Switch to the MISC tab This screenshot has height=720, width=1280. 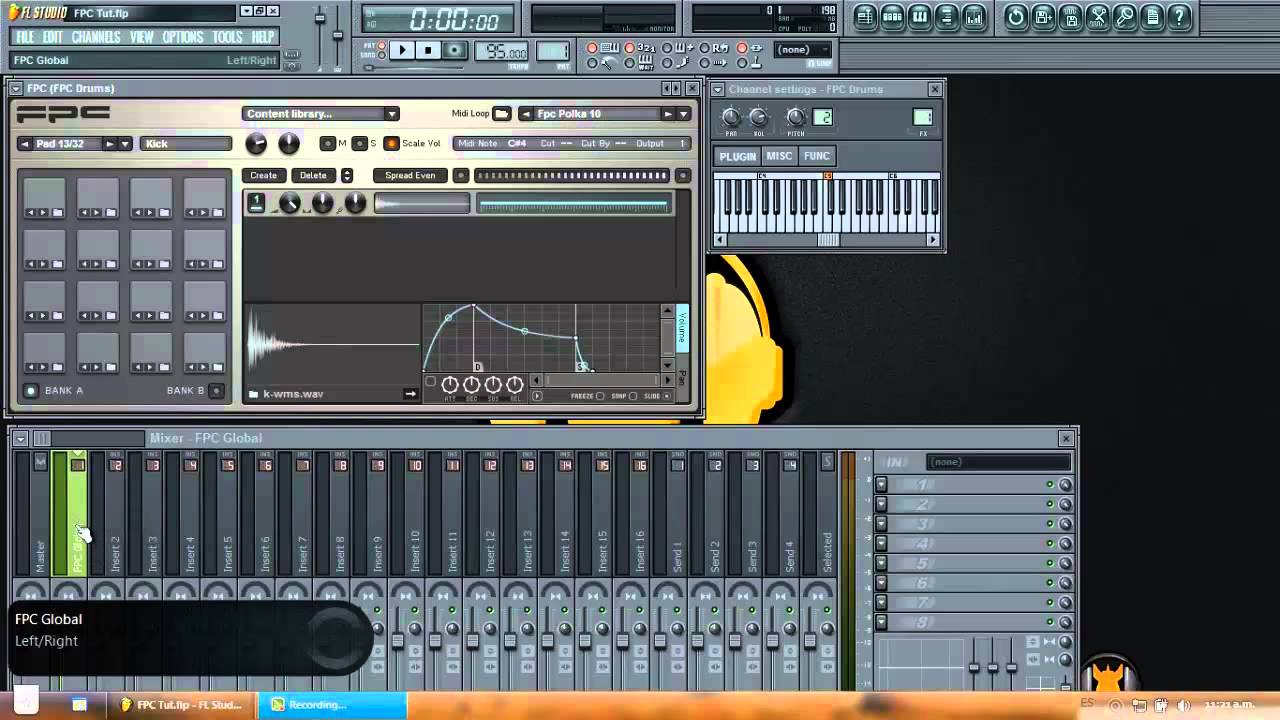tap(779, 156)
